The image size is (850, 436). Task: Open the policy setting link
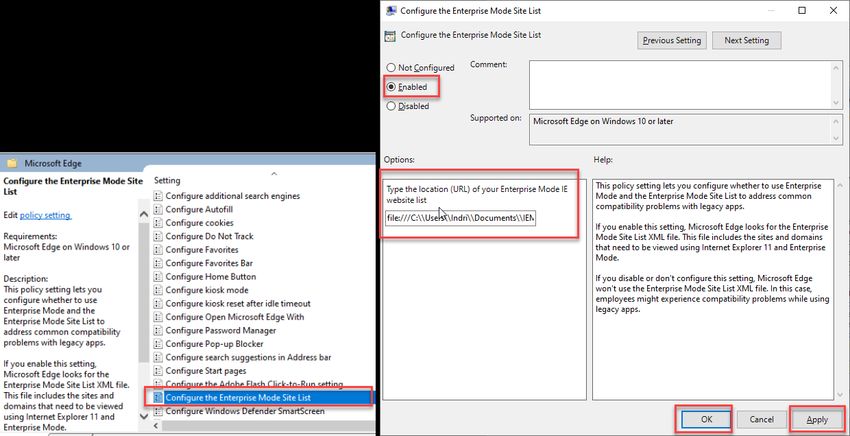(45, 215)
